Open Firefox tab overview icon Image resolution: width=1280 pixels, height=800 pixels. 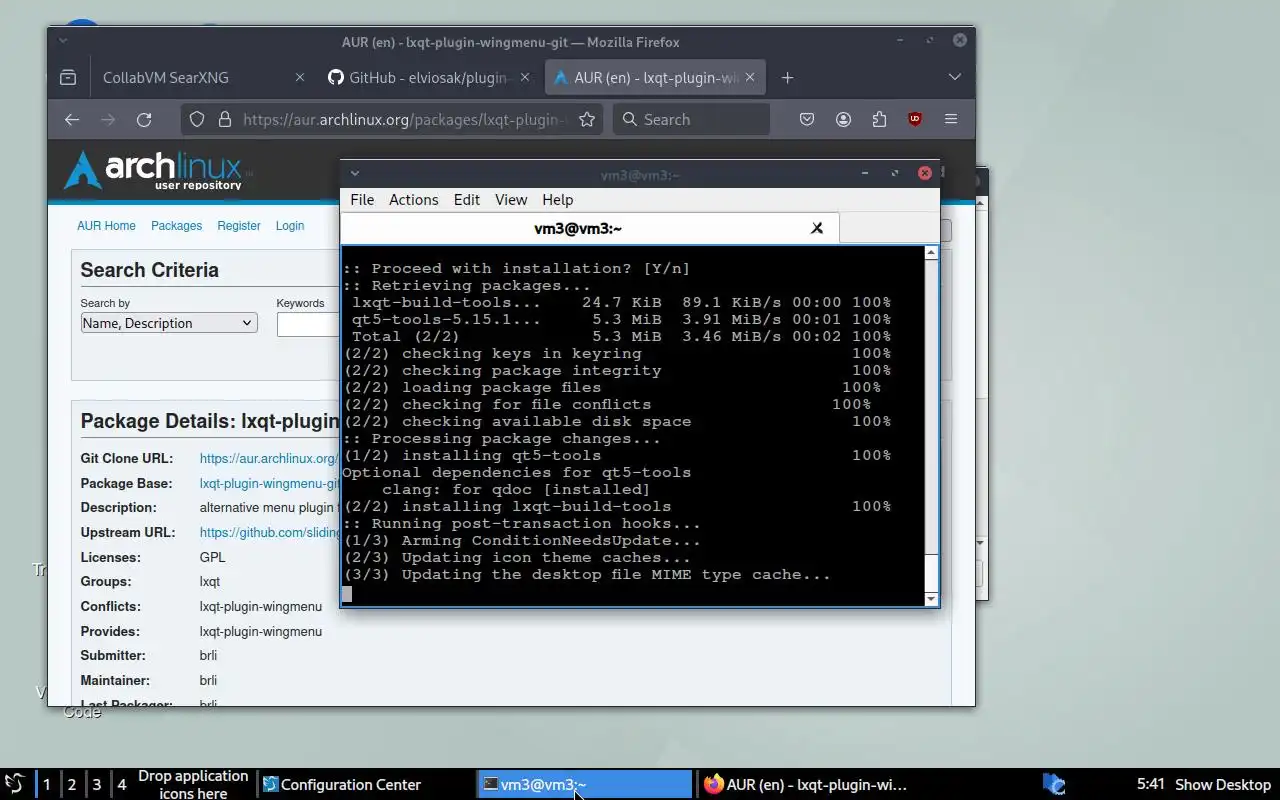68,77
